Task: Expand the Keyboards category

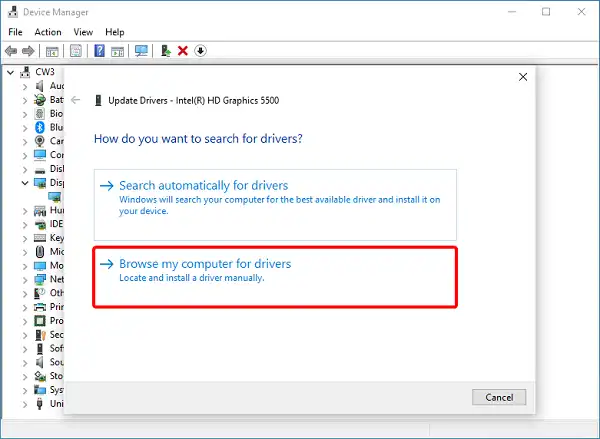Action: pos(26,238)
